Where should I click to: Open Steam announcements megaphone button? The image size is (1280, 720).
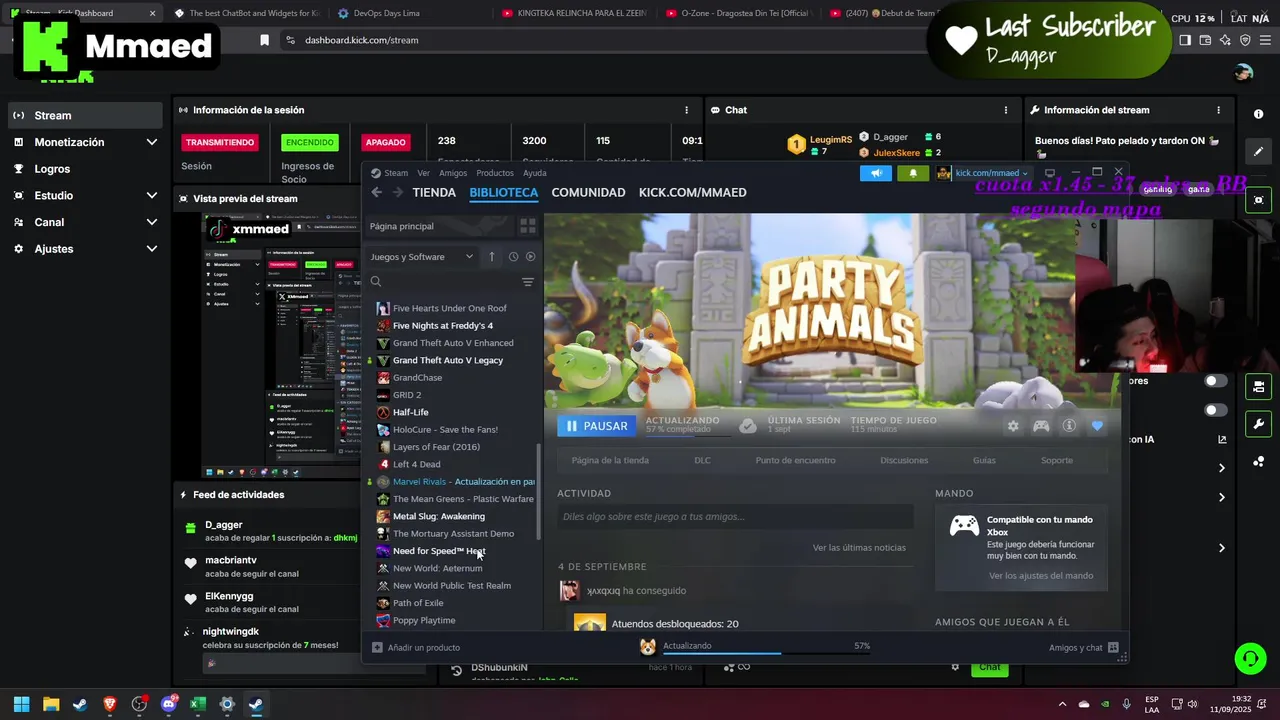[x=876, y=173]
